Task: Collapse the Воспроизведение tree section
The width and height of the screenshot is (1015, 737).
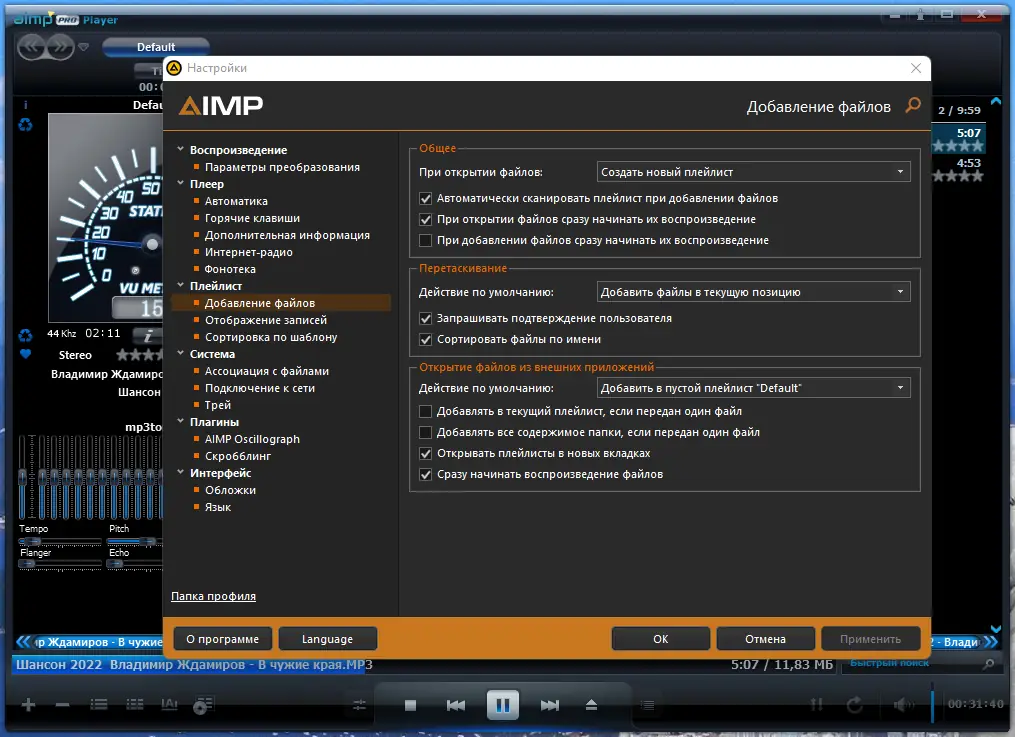Action: pos(181,149)
